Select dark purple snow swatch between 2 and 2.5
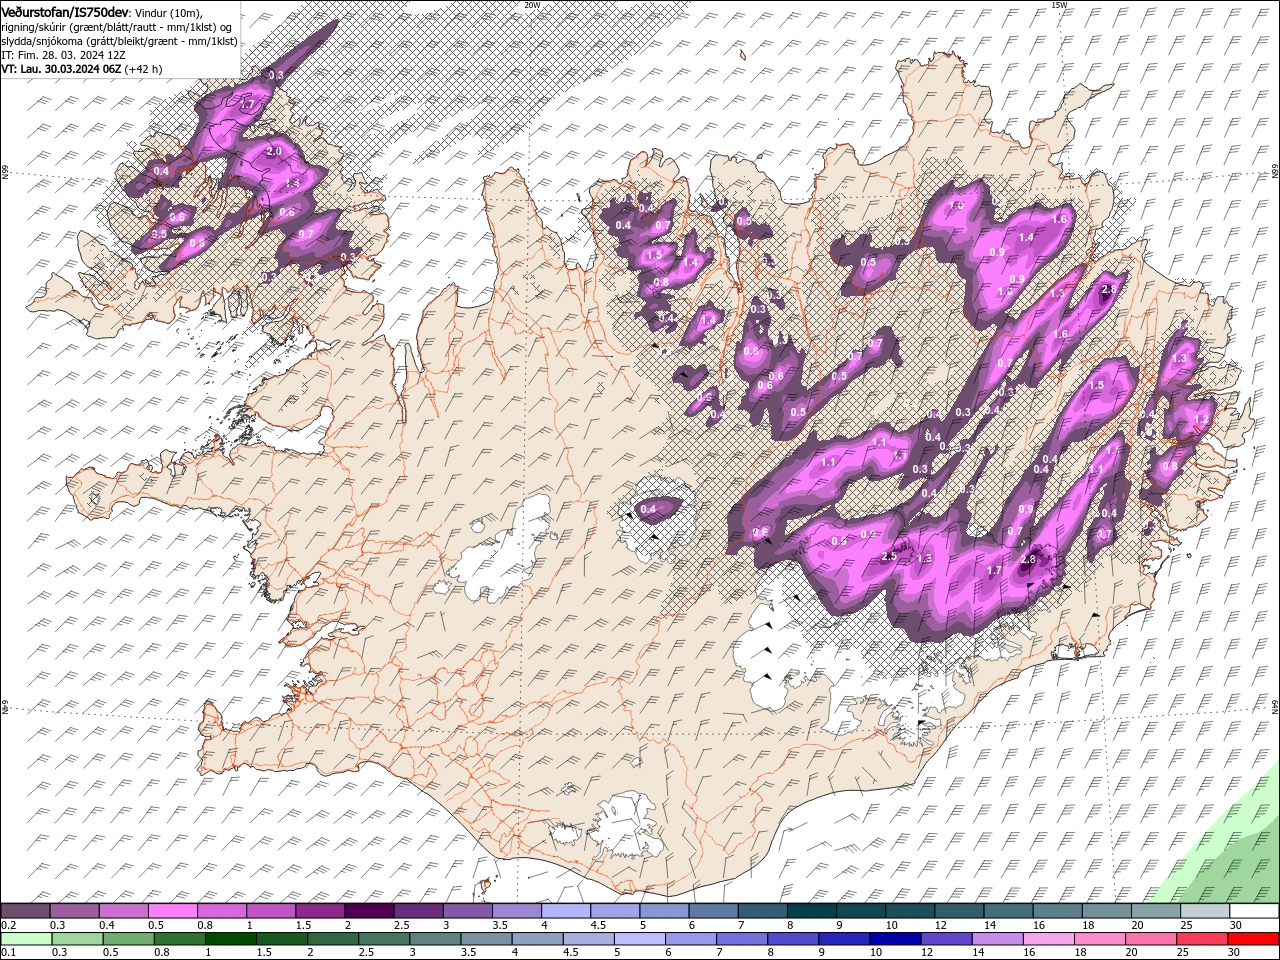Image resolution: width=1280 pixels, height=960 pixels. 370,911
